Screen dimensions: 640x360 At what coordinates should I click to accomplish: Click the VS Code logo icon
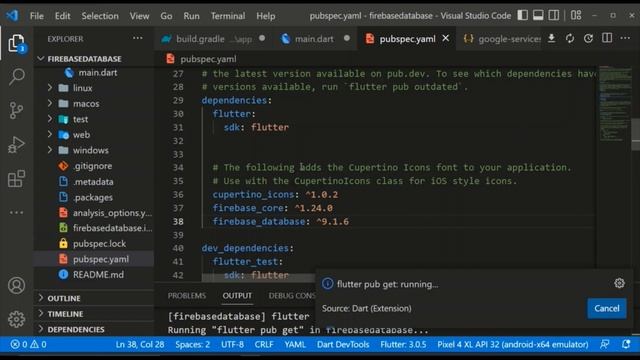[12, 16]
